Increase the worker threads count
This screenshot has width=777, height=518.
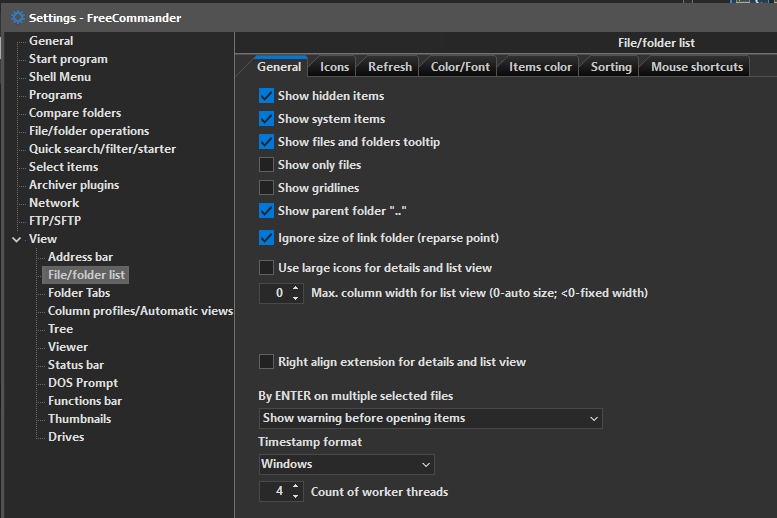click(296, 487)
